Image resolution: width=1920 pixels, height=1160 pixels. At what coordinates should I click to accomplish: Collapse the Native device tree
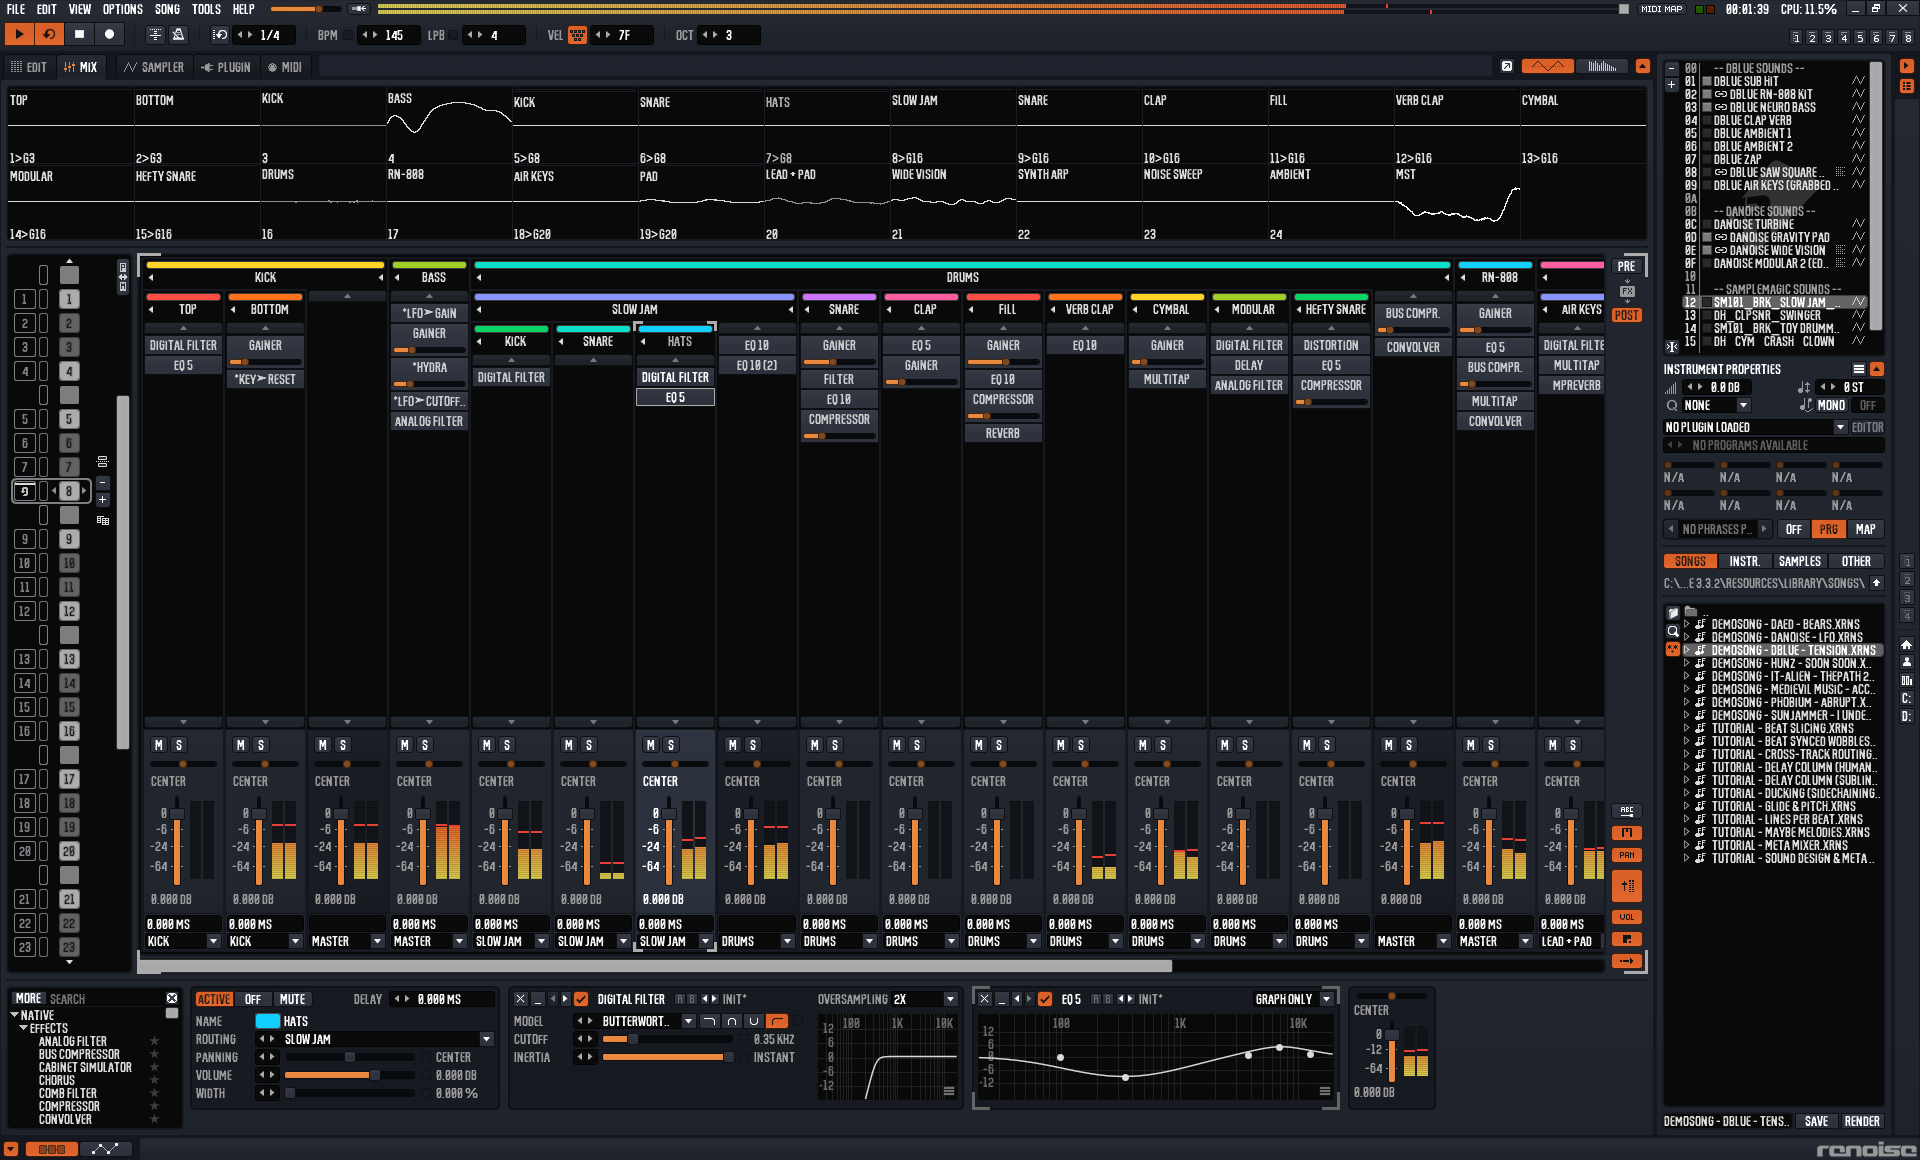point(15,1015)
